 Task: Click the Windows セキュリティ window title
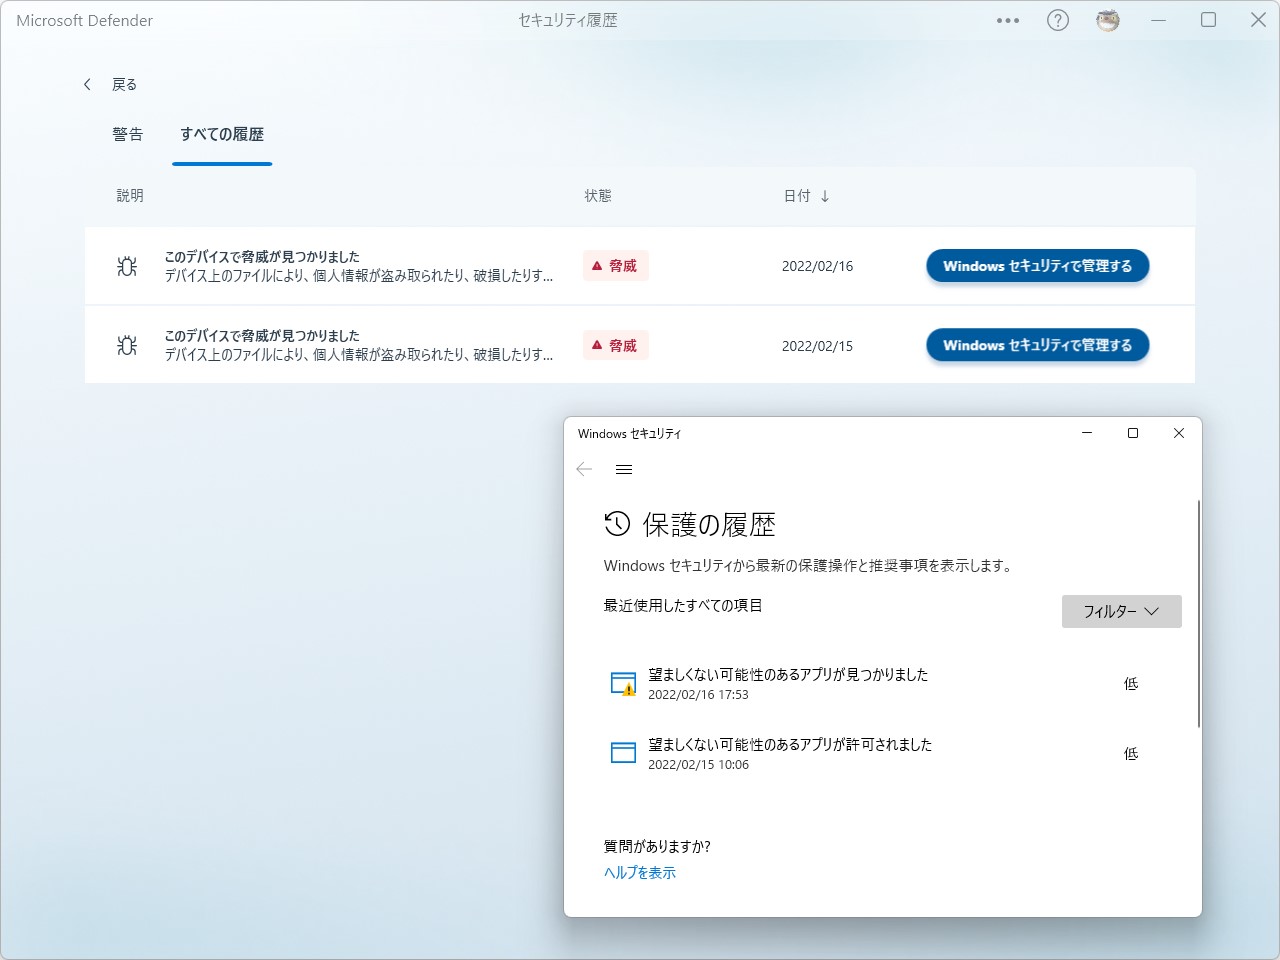(x=629, y=434)
